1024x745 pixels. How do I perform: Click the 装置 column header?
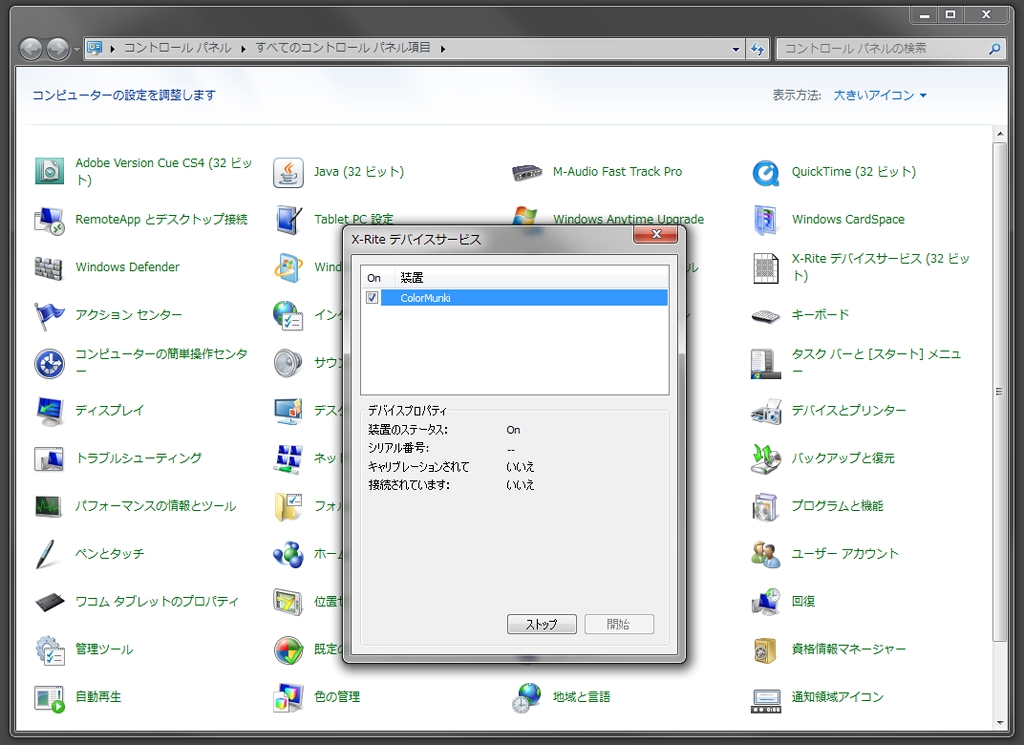coord(532,278)
